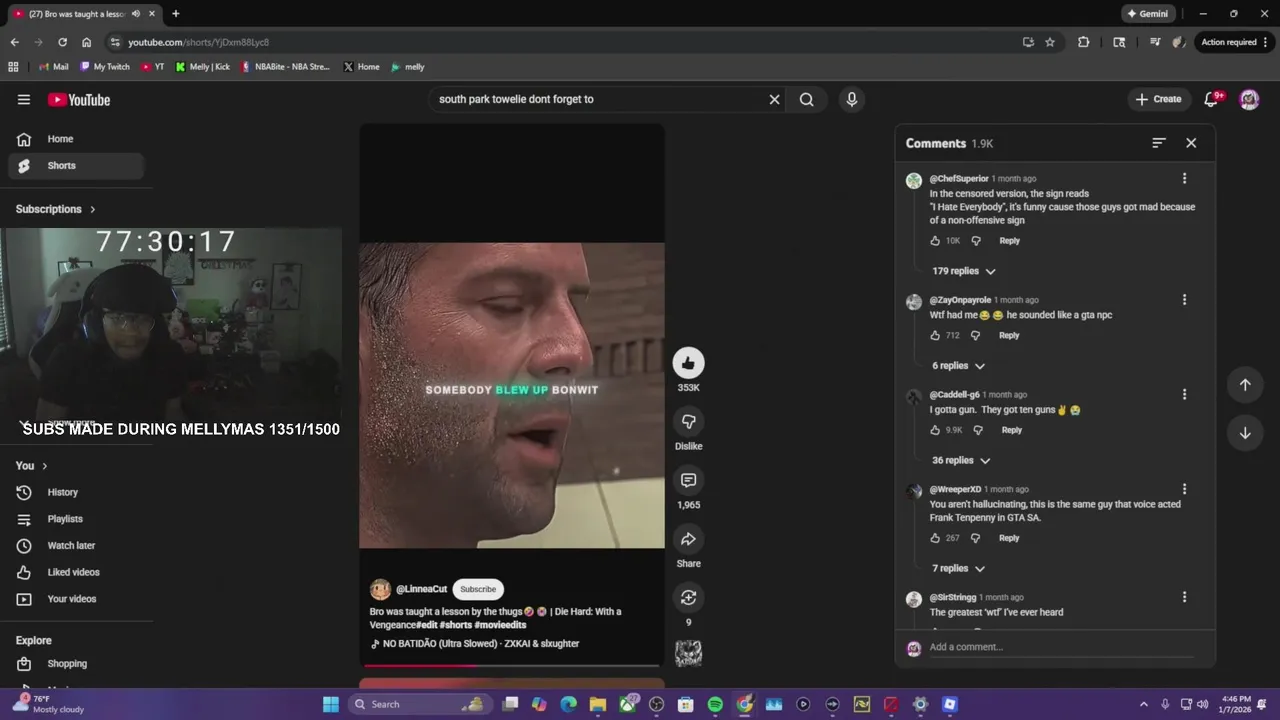Open the YouTube guide hamburger menu
This screenshot has width=1280, height=720.
point(24,99)
